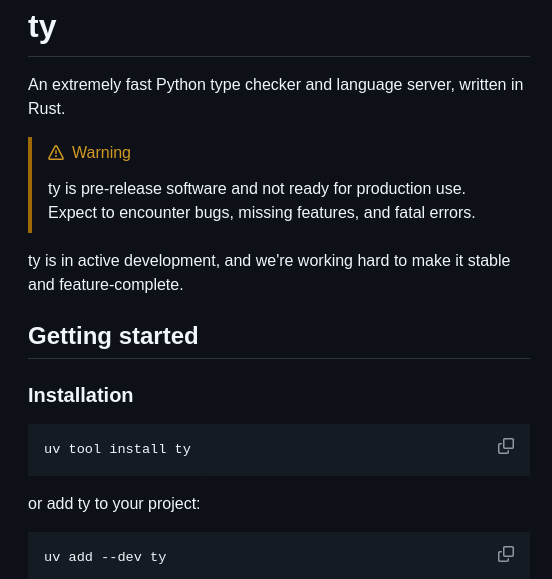Click the "Expect to encounter bugs" warning line

[261, 213]
